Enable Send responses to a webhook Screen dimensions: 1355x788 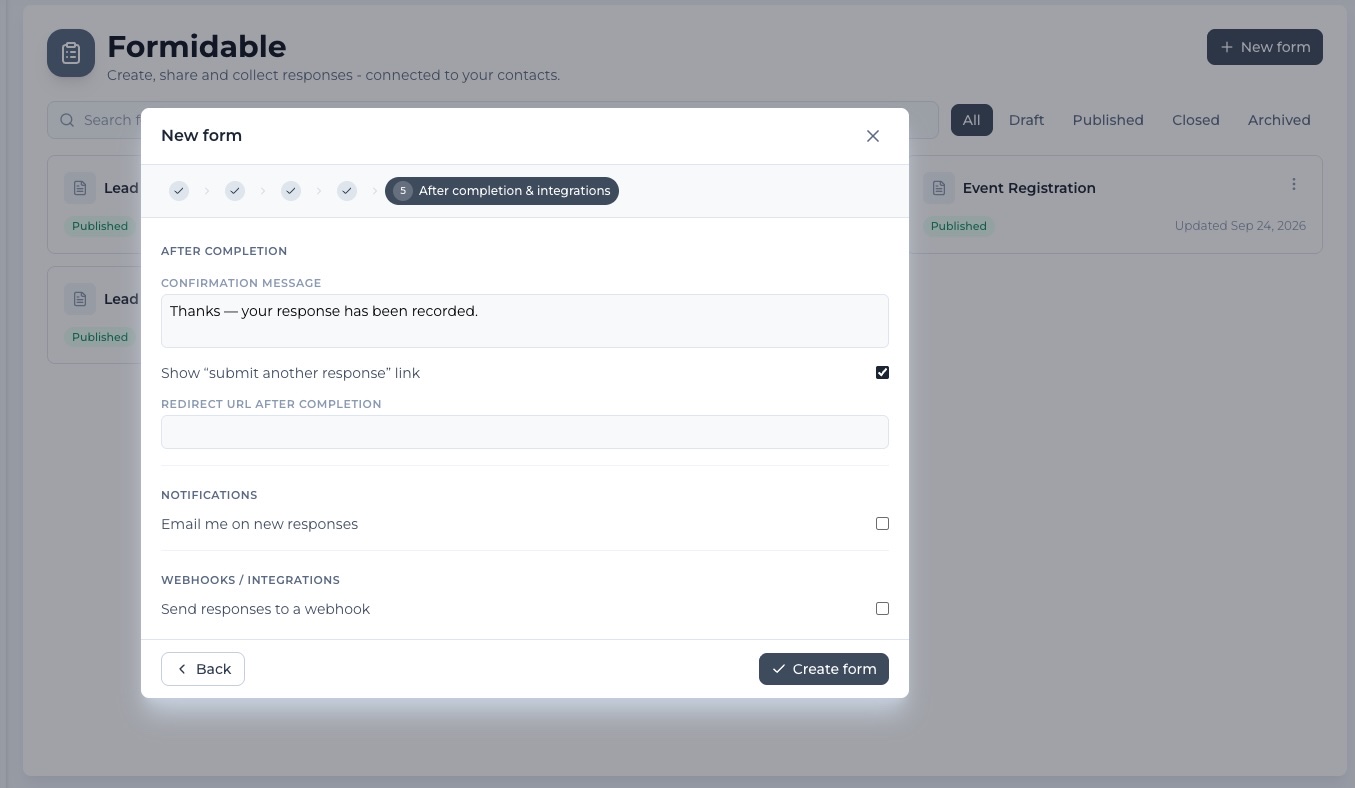[882, 609]
